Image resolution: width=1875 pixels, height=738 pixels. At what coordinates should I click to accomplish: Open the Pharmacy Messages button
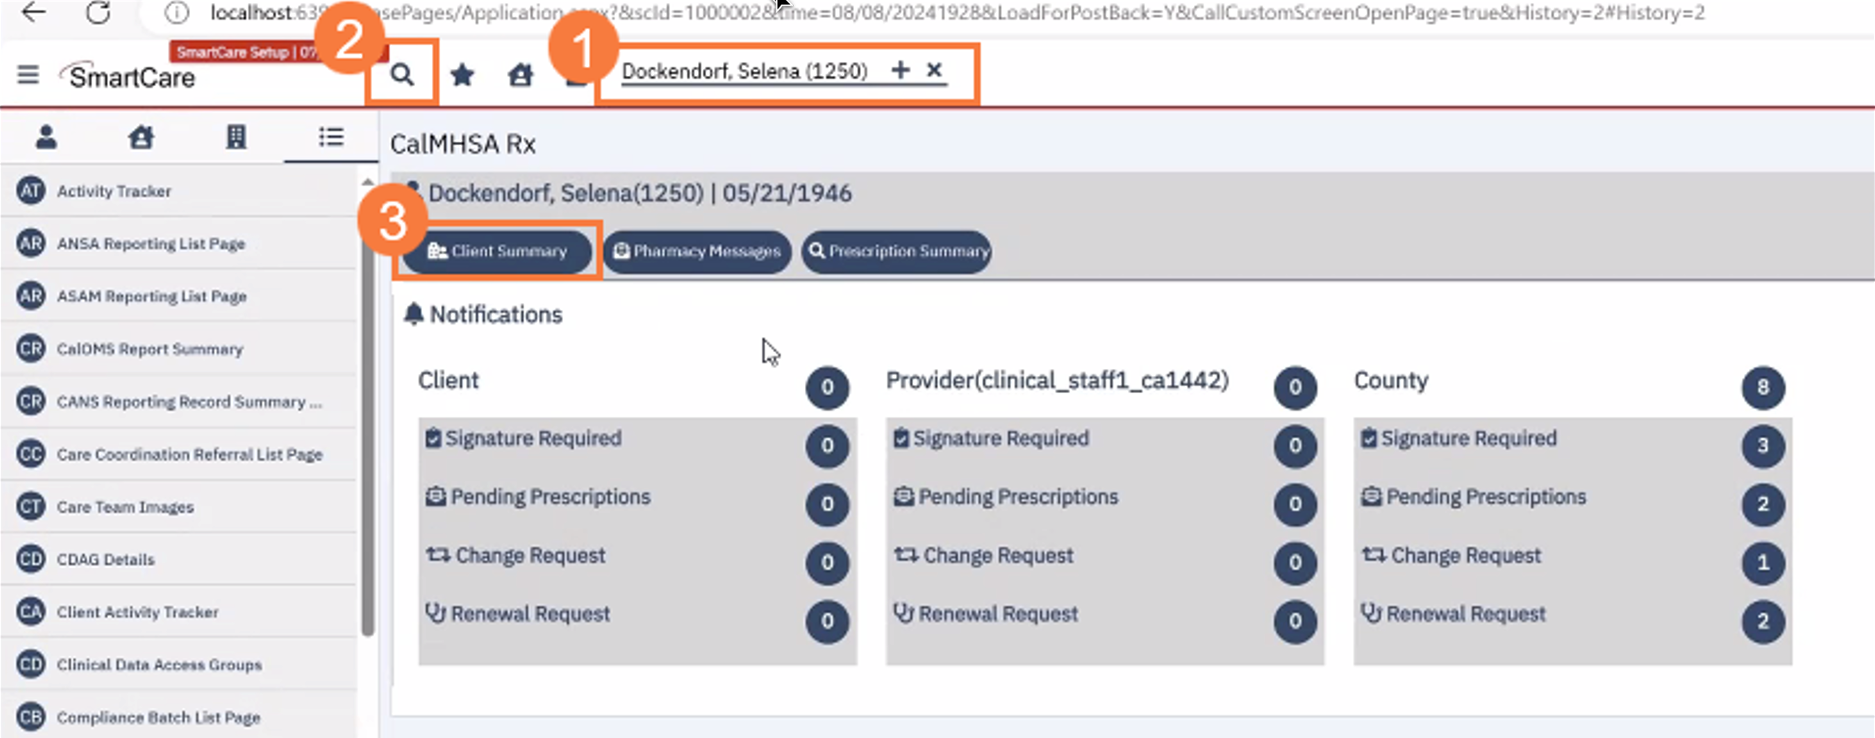697,251
